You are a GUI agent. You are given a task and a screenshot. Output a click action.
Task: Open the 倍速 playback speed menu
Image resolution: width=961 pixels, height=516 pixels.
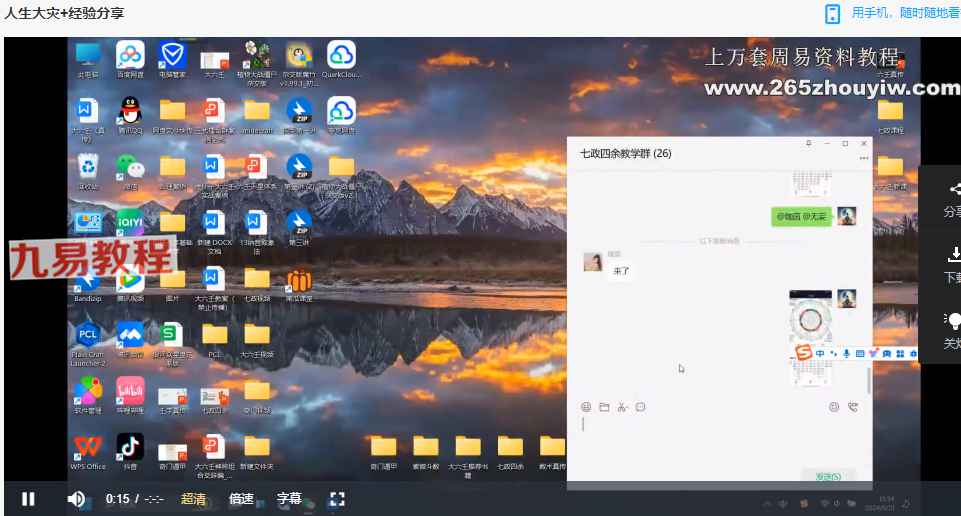tap(241, 499)
